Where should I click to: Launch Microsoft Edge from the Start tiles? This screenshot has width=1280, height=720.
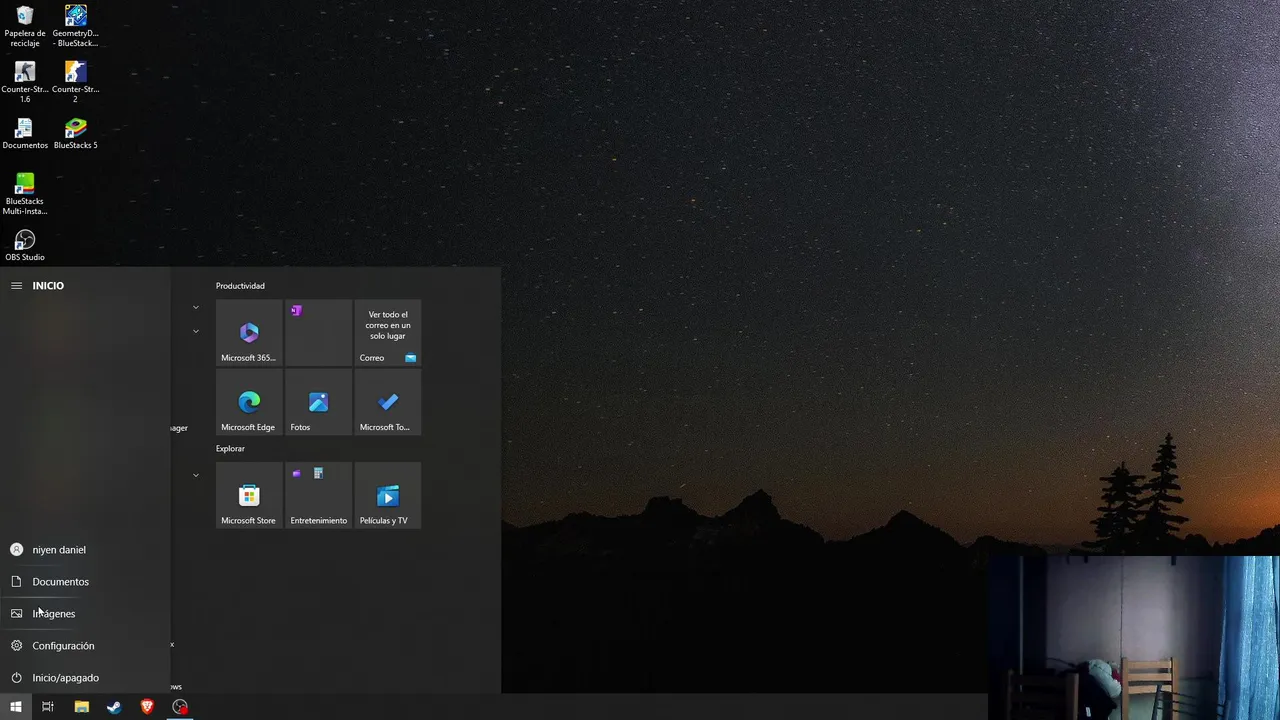[x=249, y=402]
